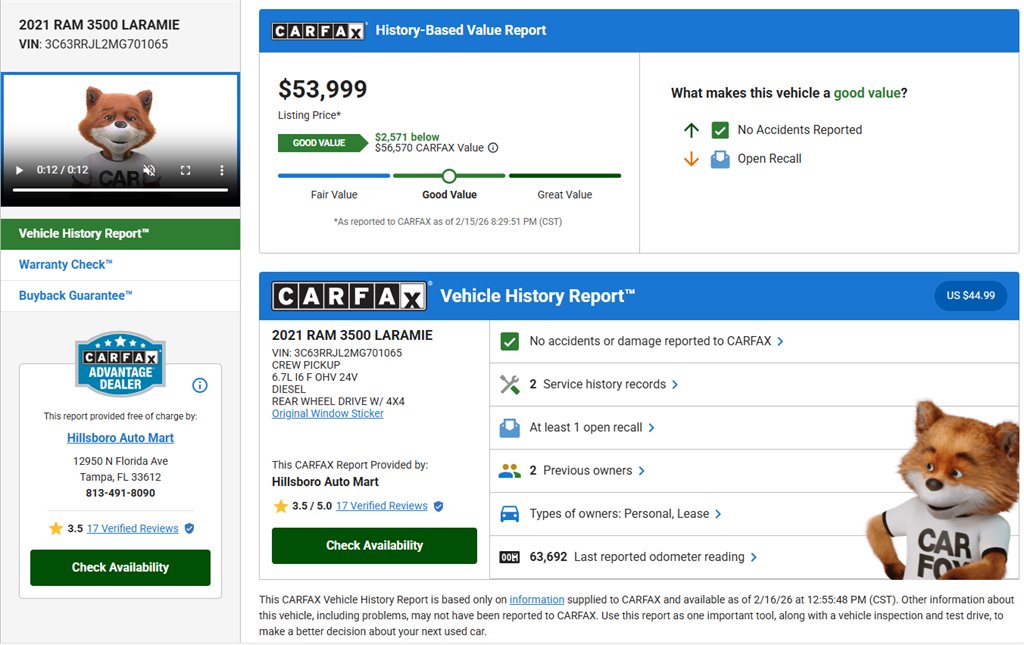Click the Fair Value segment label
This screenshot has height=645, width=1024.
click(334, 195)
